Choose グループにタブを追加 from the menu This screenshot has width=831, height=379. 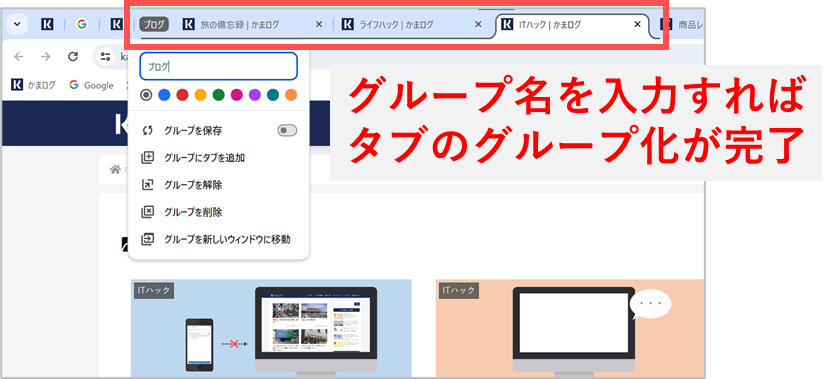point(218,157)
